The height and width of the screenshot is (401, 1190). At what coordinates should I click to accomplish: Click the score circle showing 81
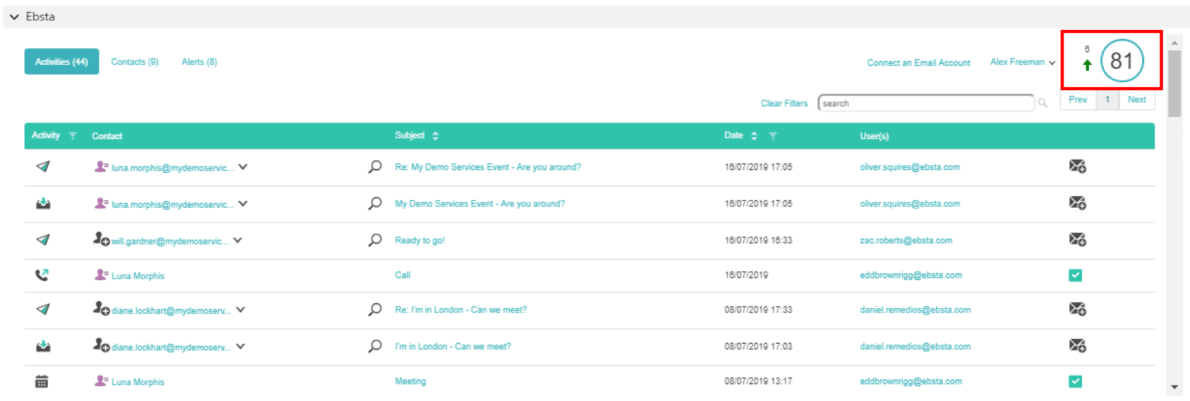1121,62
